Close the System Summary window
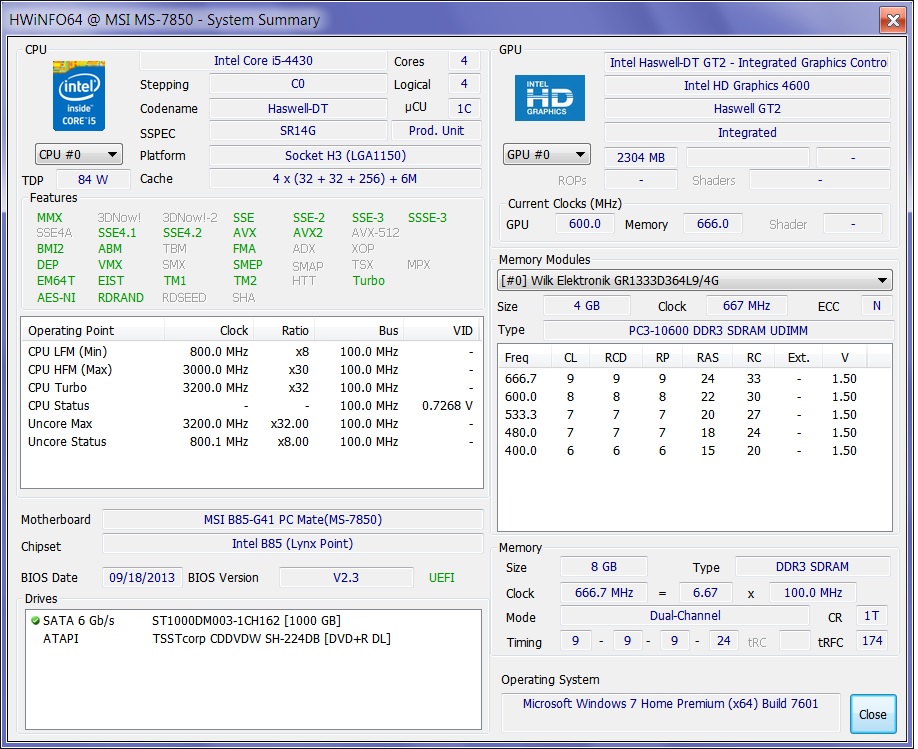The image size is (918, 749). [x=893, y=20]
